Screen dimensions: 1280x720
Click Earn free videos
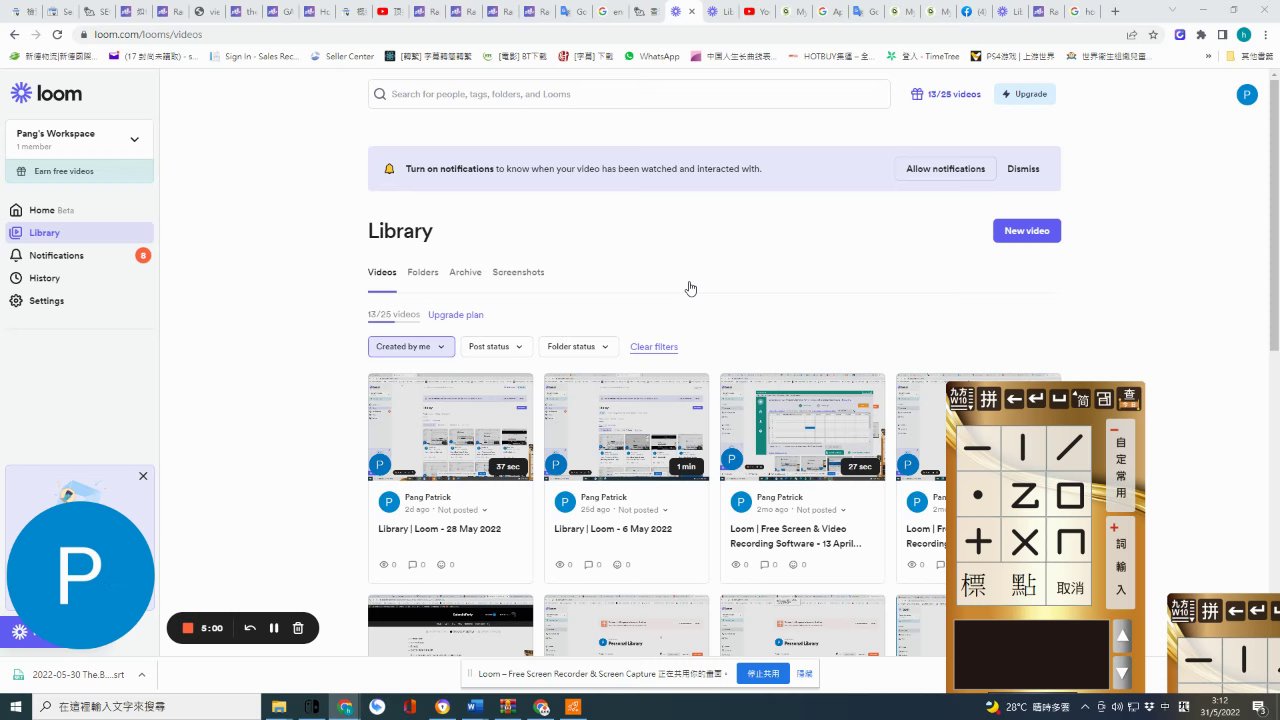[79, 171]
